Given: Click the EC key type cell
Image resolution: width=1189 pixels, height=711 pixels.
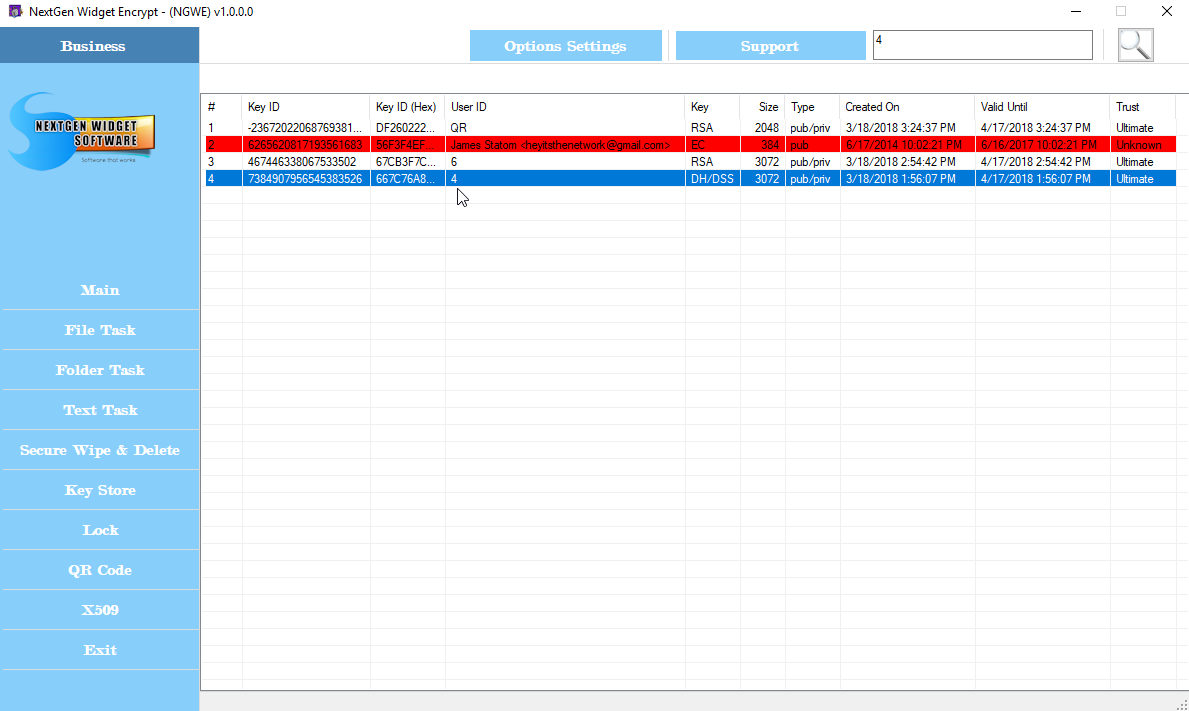Looking at the screenshot, I should pyautogui.click(x=698, y=145).
